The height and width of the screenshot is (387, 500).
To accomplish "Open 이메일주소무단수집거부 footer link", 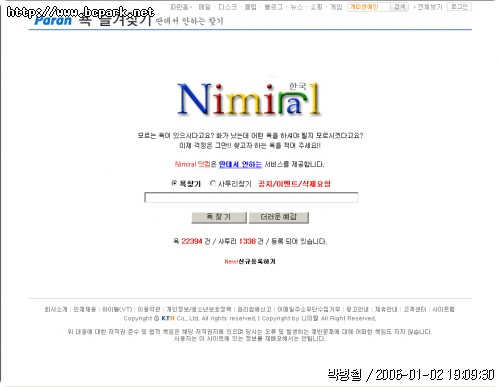I will point(309,309).
